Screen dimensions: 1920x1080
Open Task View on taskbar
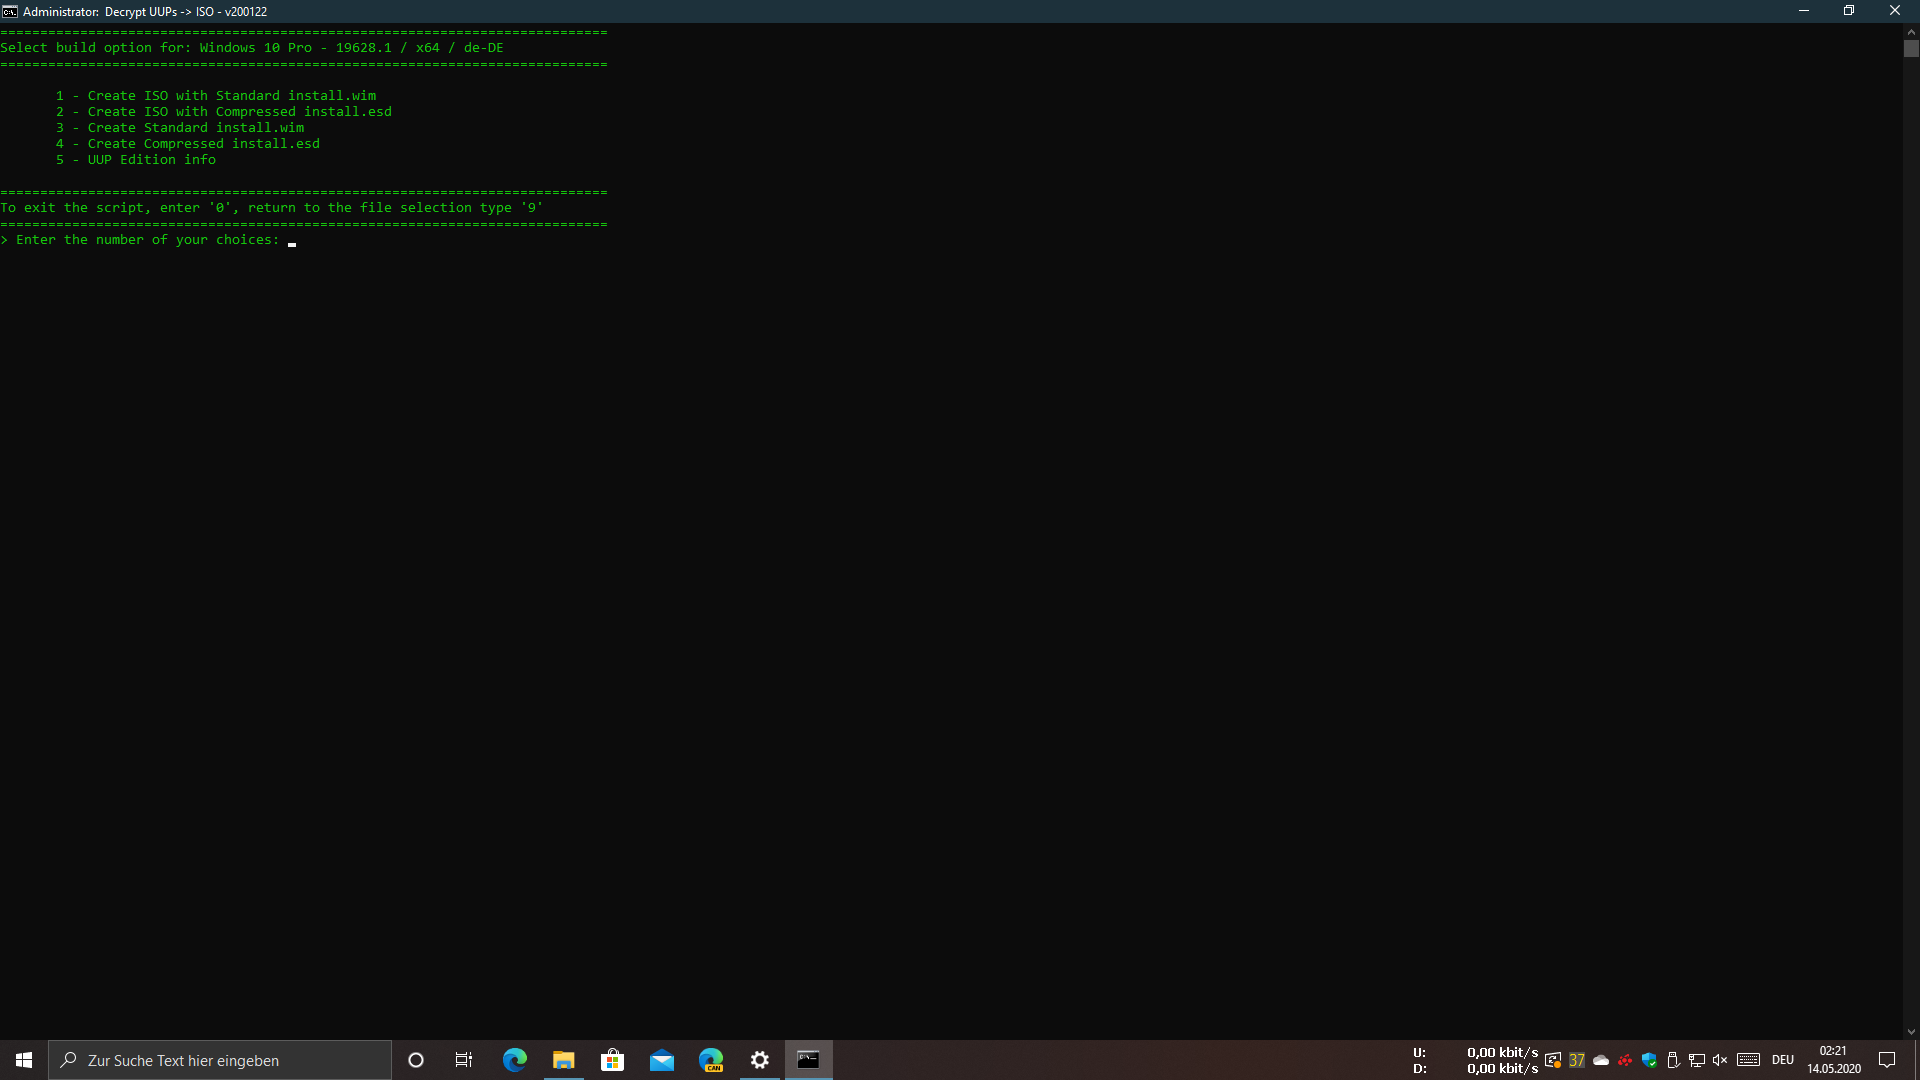pyautogui.click(x=464, y=1060)
